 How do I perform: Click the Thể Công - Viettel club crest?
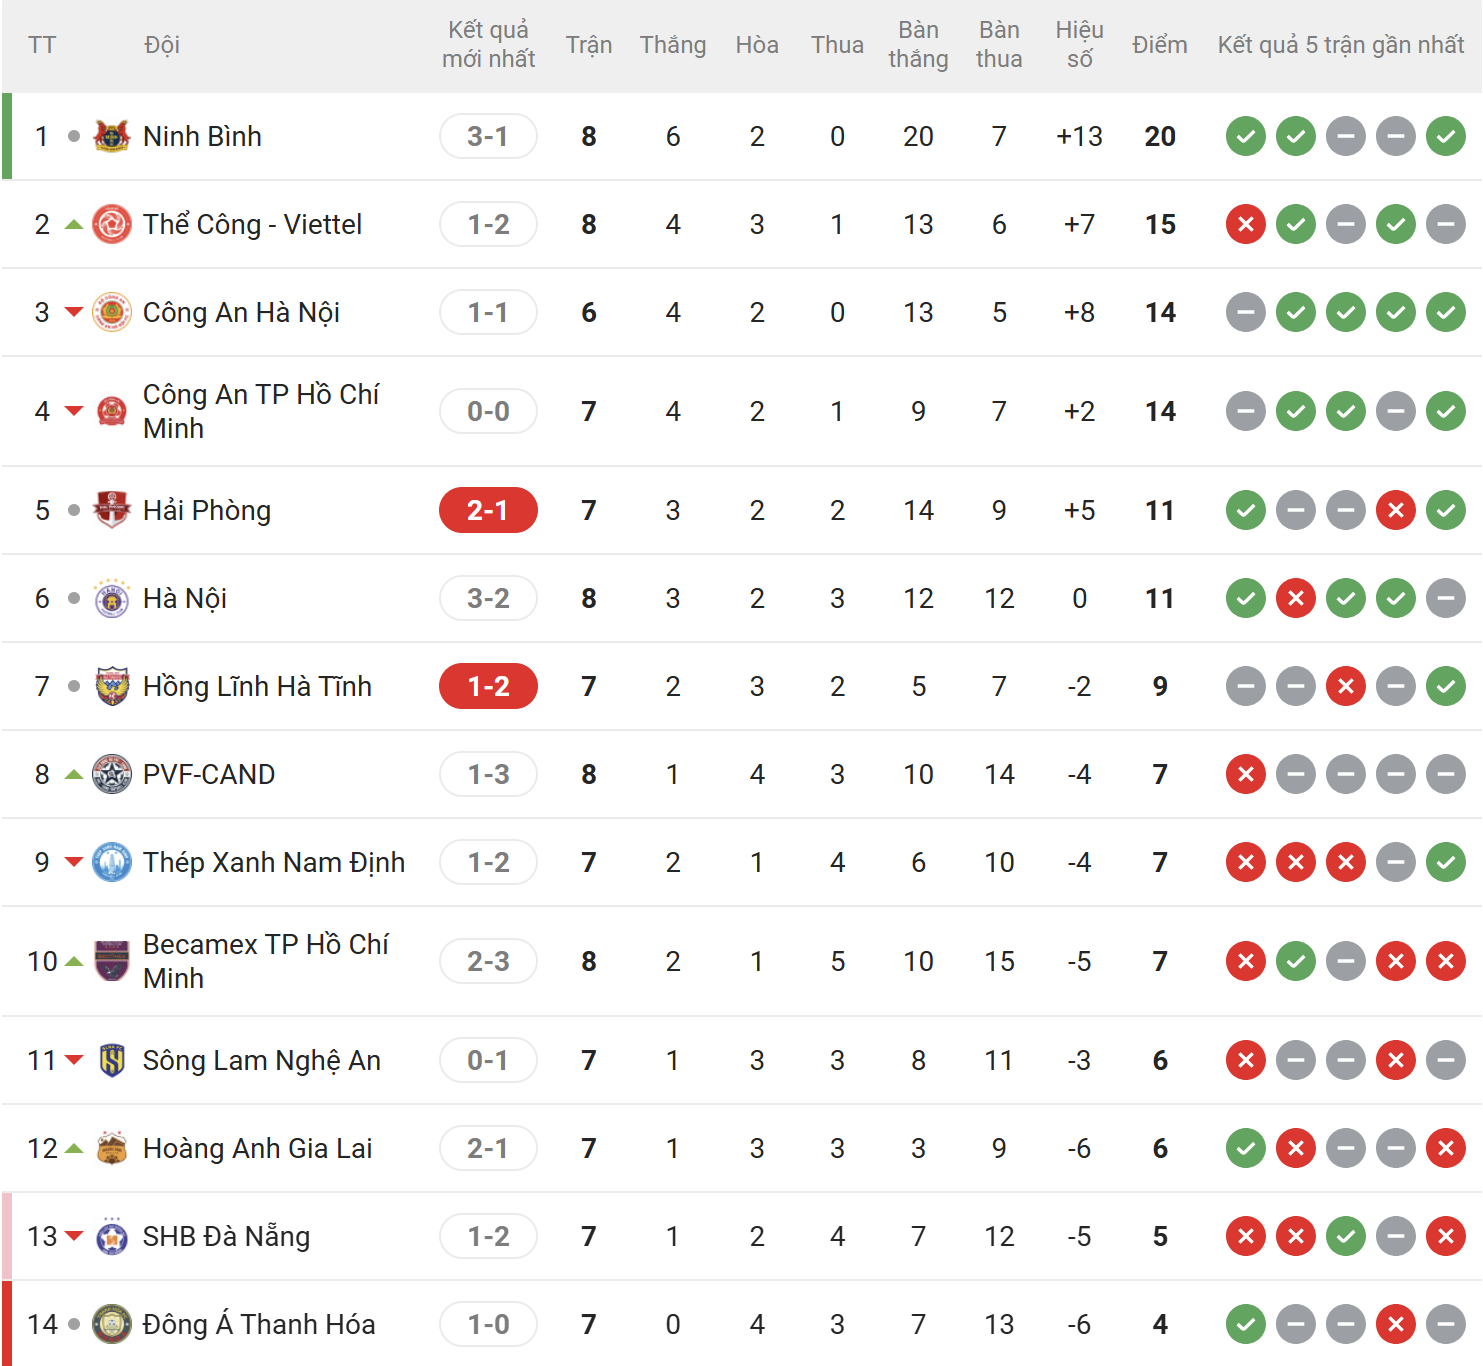[x=112, y=224]
